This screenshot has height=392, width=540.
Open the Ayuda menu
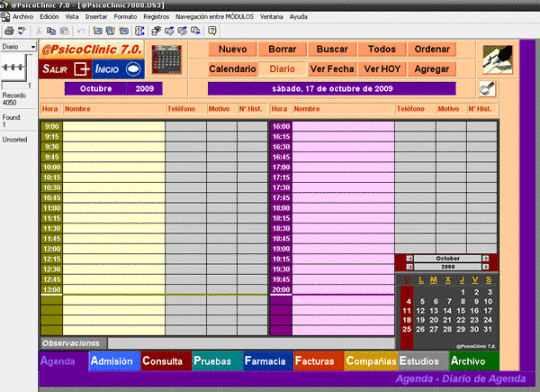pyautogui.click(x=299, y=17)
